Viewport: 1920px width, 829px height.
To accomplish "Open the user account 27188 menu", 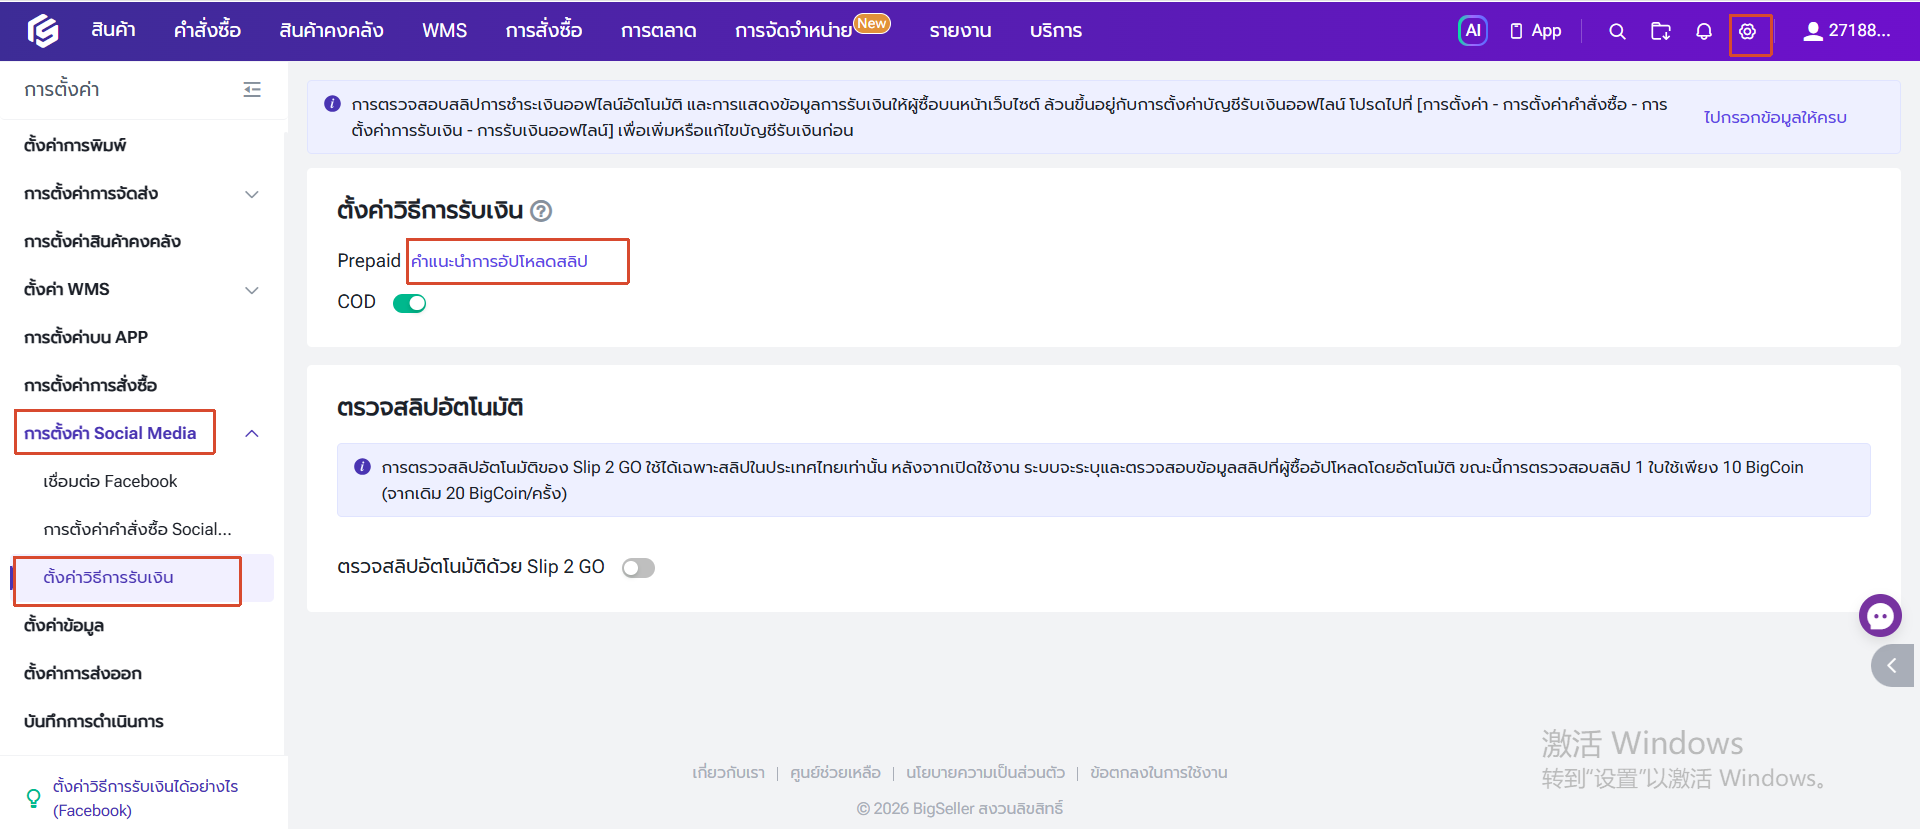I will (x=1847, y=31).
